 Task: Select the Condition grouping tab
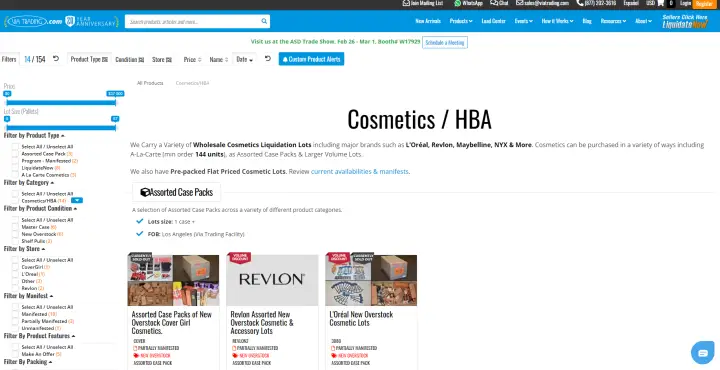point(129,59)
